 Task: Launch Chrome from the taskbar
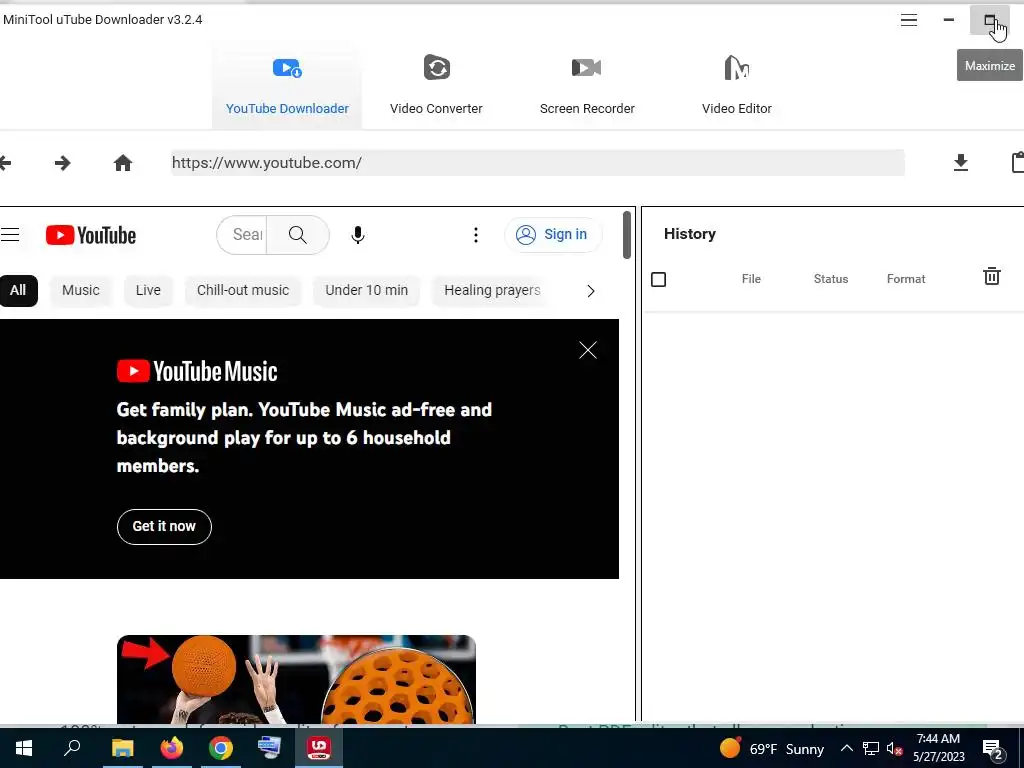221,748
